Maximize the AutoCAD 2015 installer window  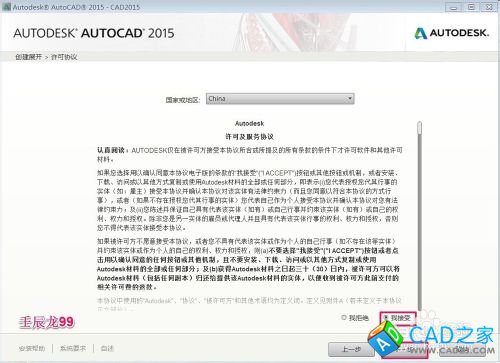[x=471, y=7]
